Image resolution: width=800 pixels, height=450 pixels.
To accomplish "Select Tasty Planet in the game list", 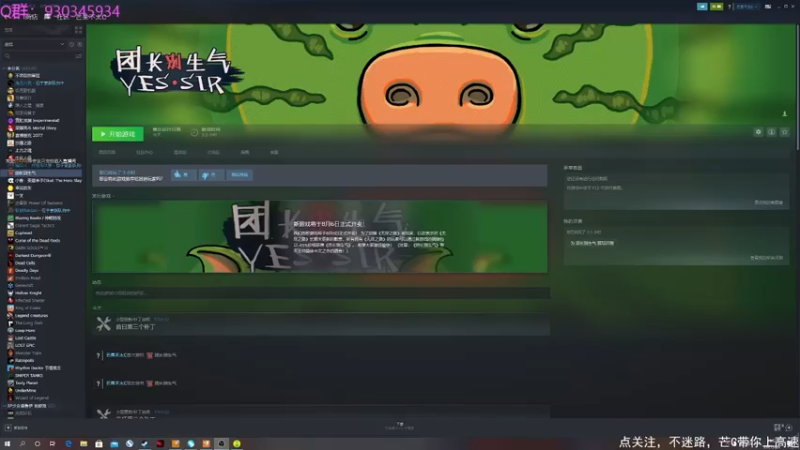I will 27,383.
